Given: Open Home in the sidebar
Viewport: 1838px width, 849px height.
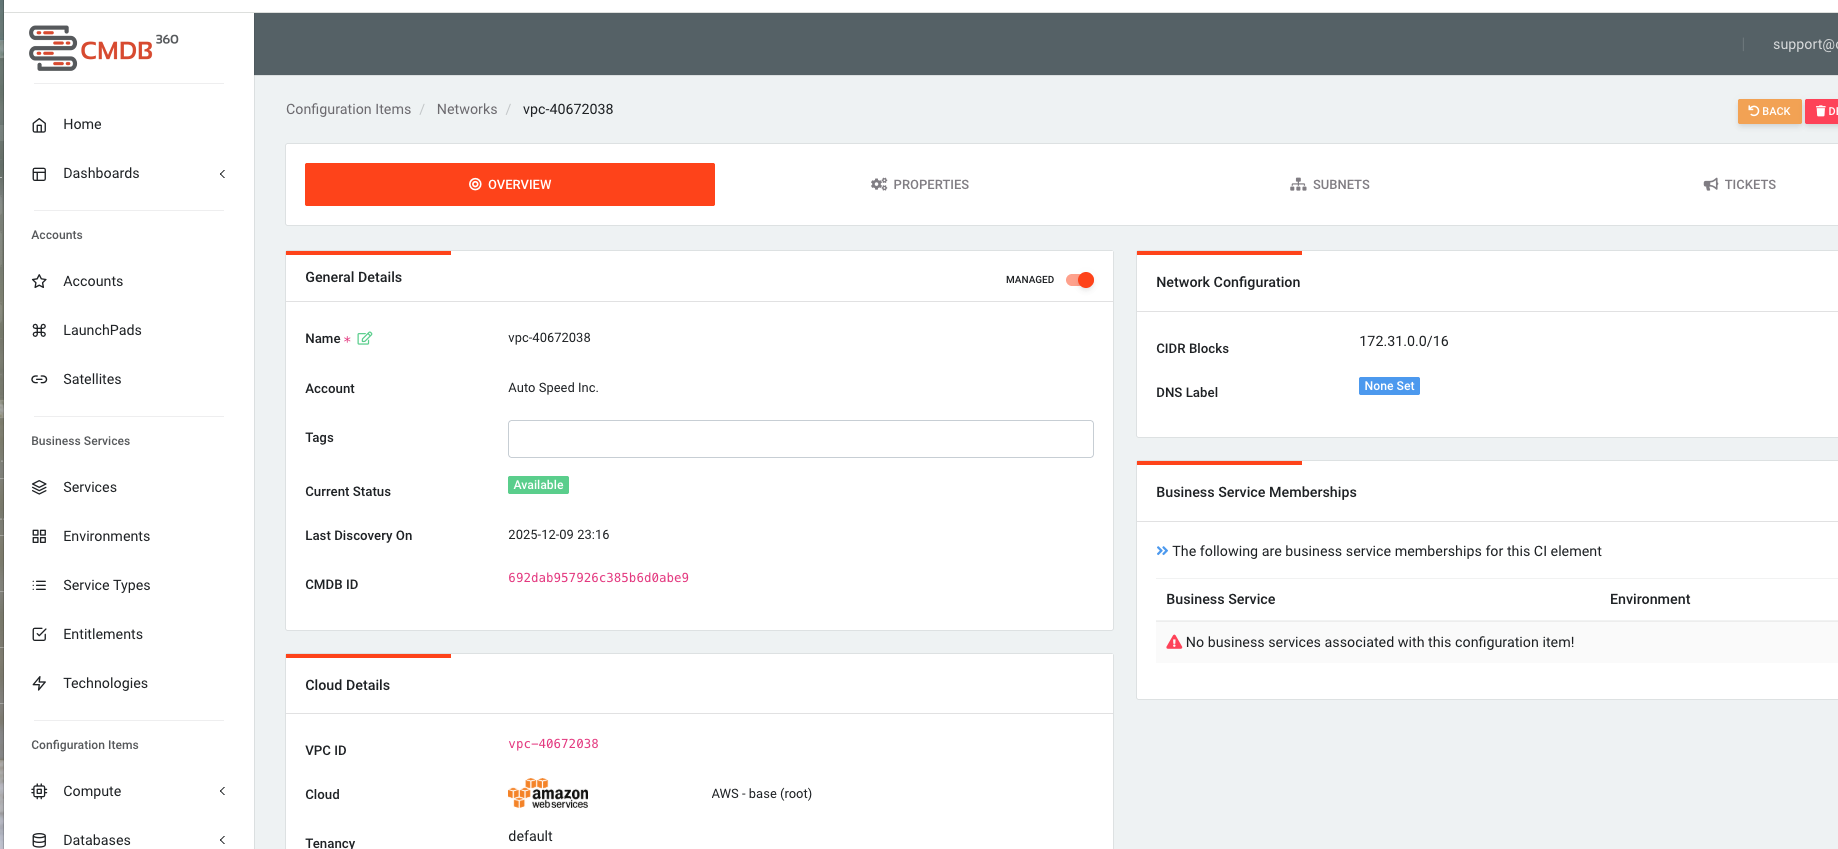Looking at the screenshot, I should click(82, 125).
